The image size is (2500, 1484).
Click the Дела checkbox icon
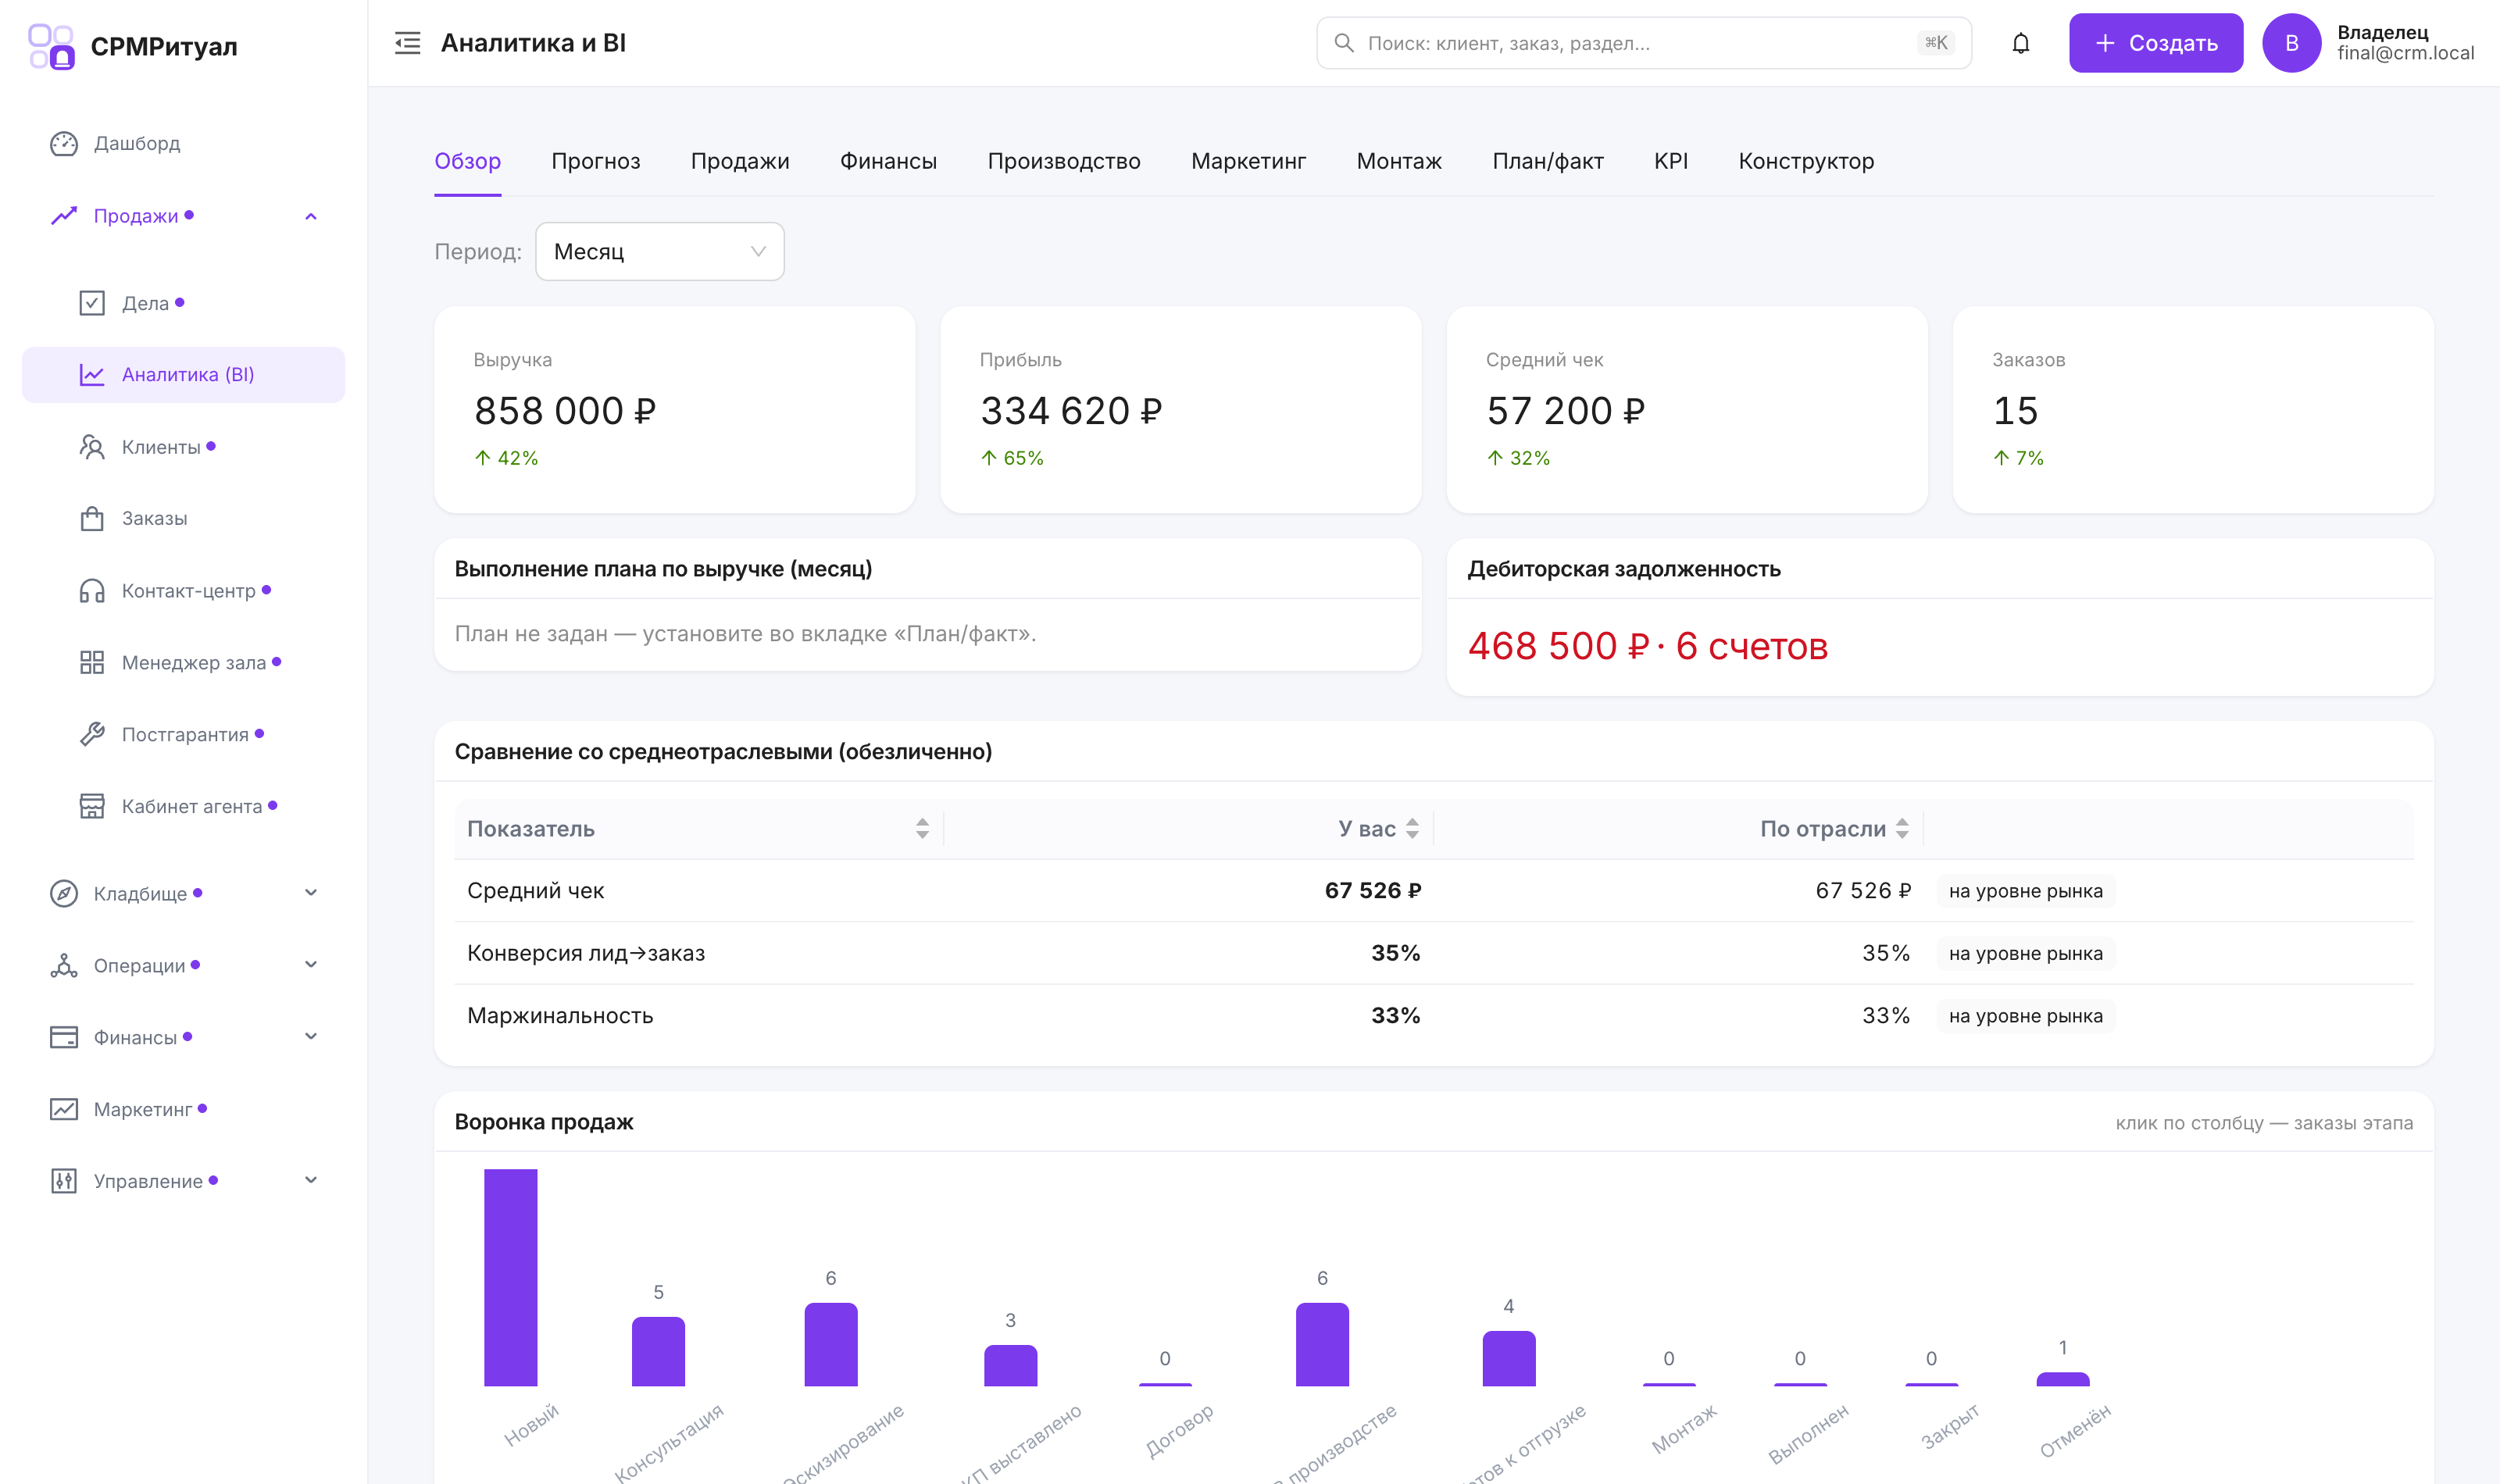[92, 303]
